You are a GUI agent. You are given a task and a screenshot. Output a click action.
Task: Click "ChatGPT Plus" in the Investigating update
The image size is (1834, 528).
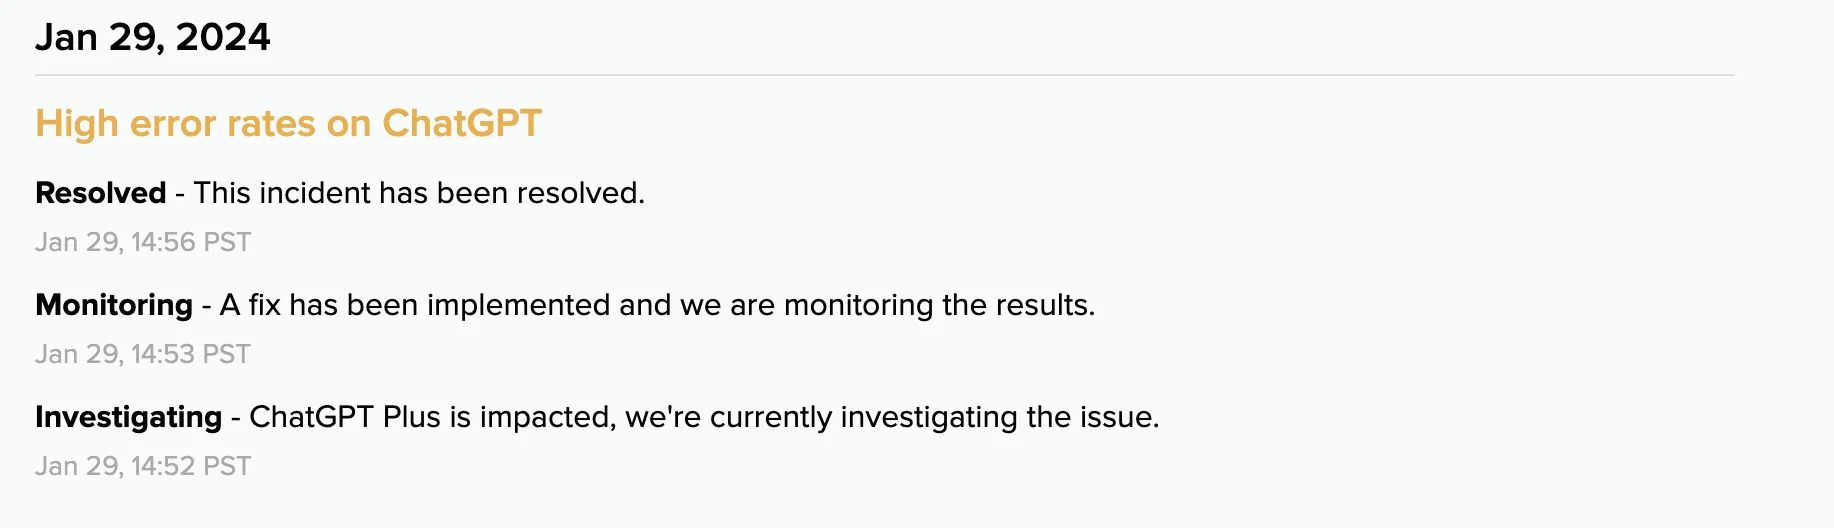[x=345, y=417]
